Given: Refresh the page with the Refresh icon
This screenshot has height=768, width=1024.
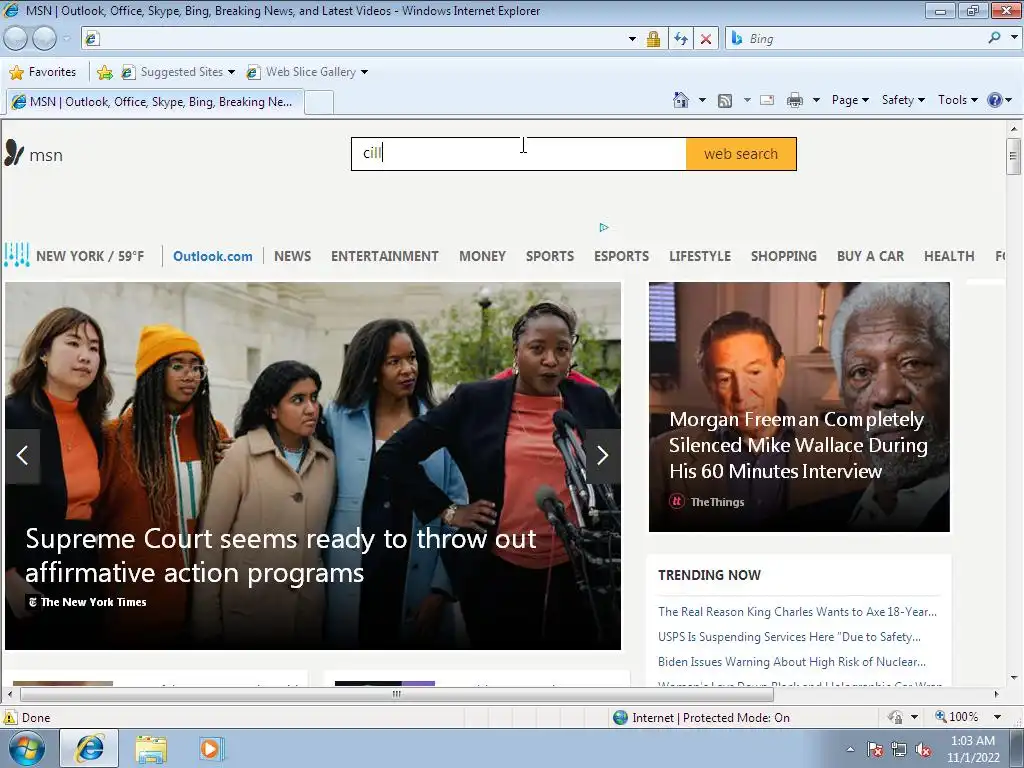Looking at the screenshot, I should 680,39.
